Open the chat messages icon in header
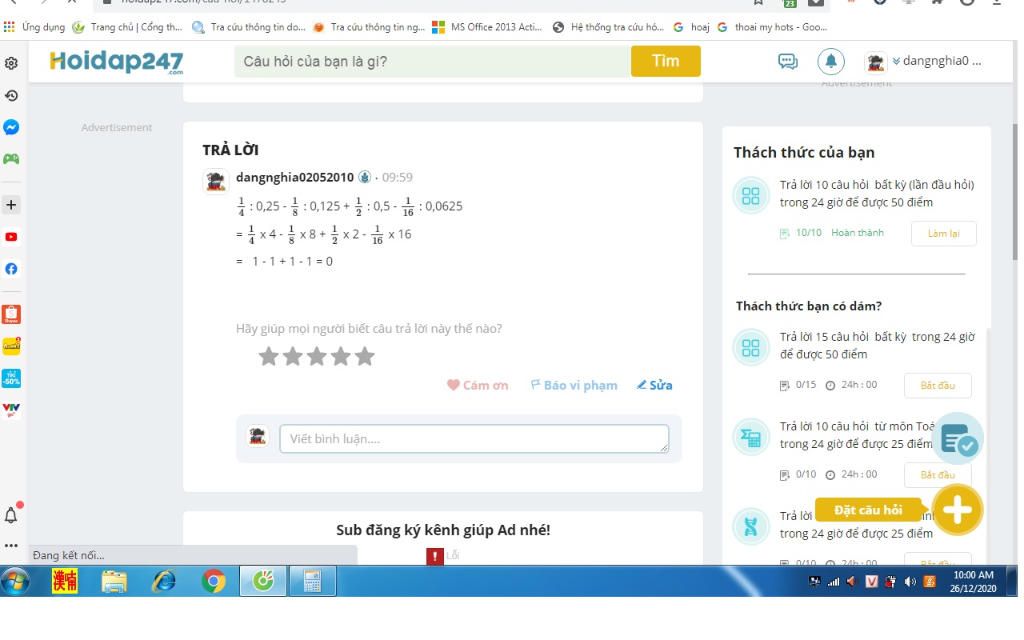This screenshot has width=1024, height=640. [x=788, y=61]
